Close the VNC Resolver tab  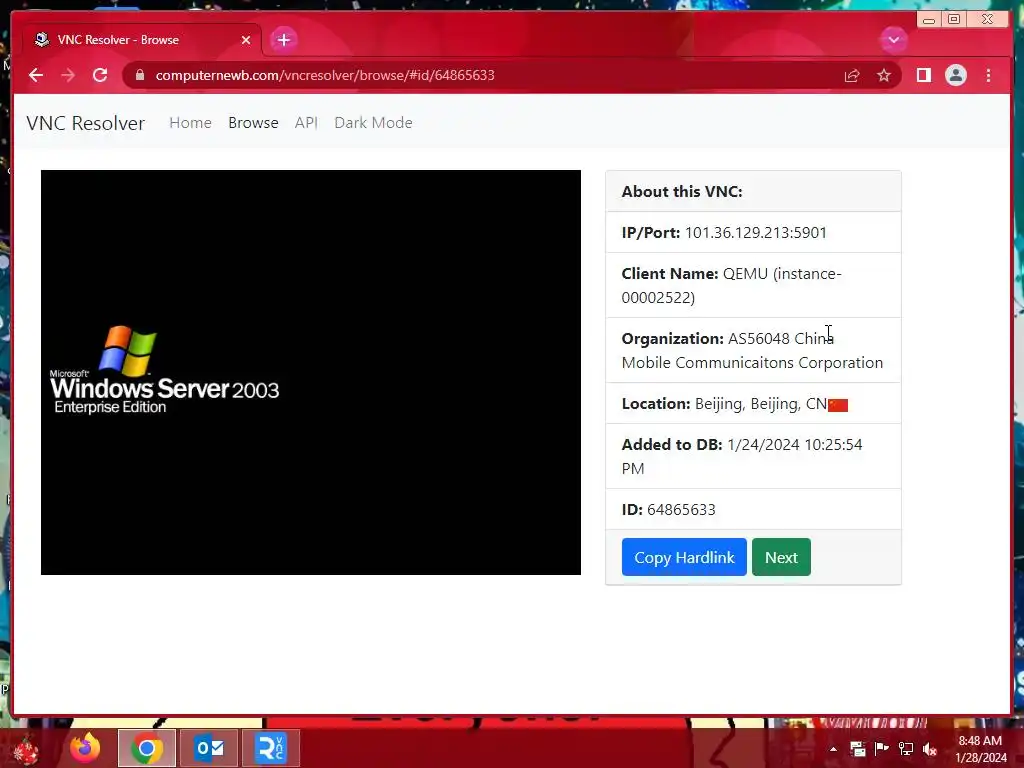[246, 40]
